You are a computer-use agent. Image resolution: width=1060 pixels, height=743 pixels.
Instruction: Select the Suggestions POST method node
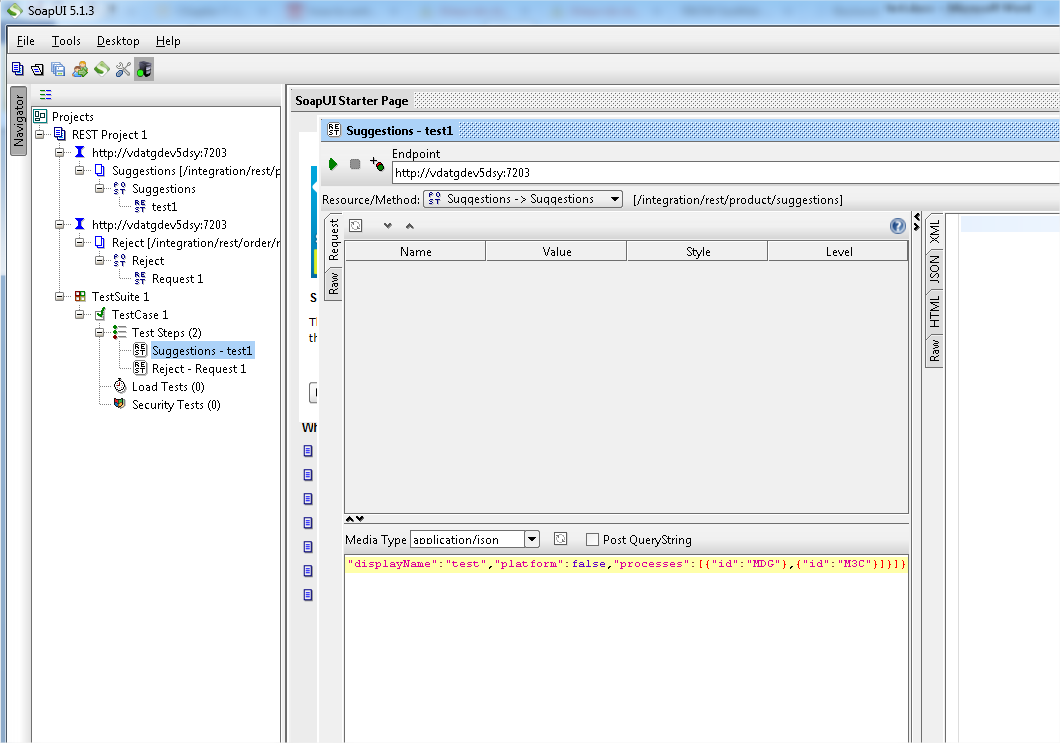(x=164, y=189)
